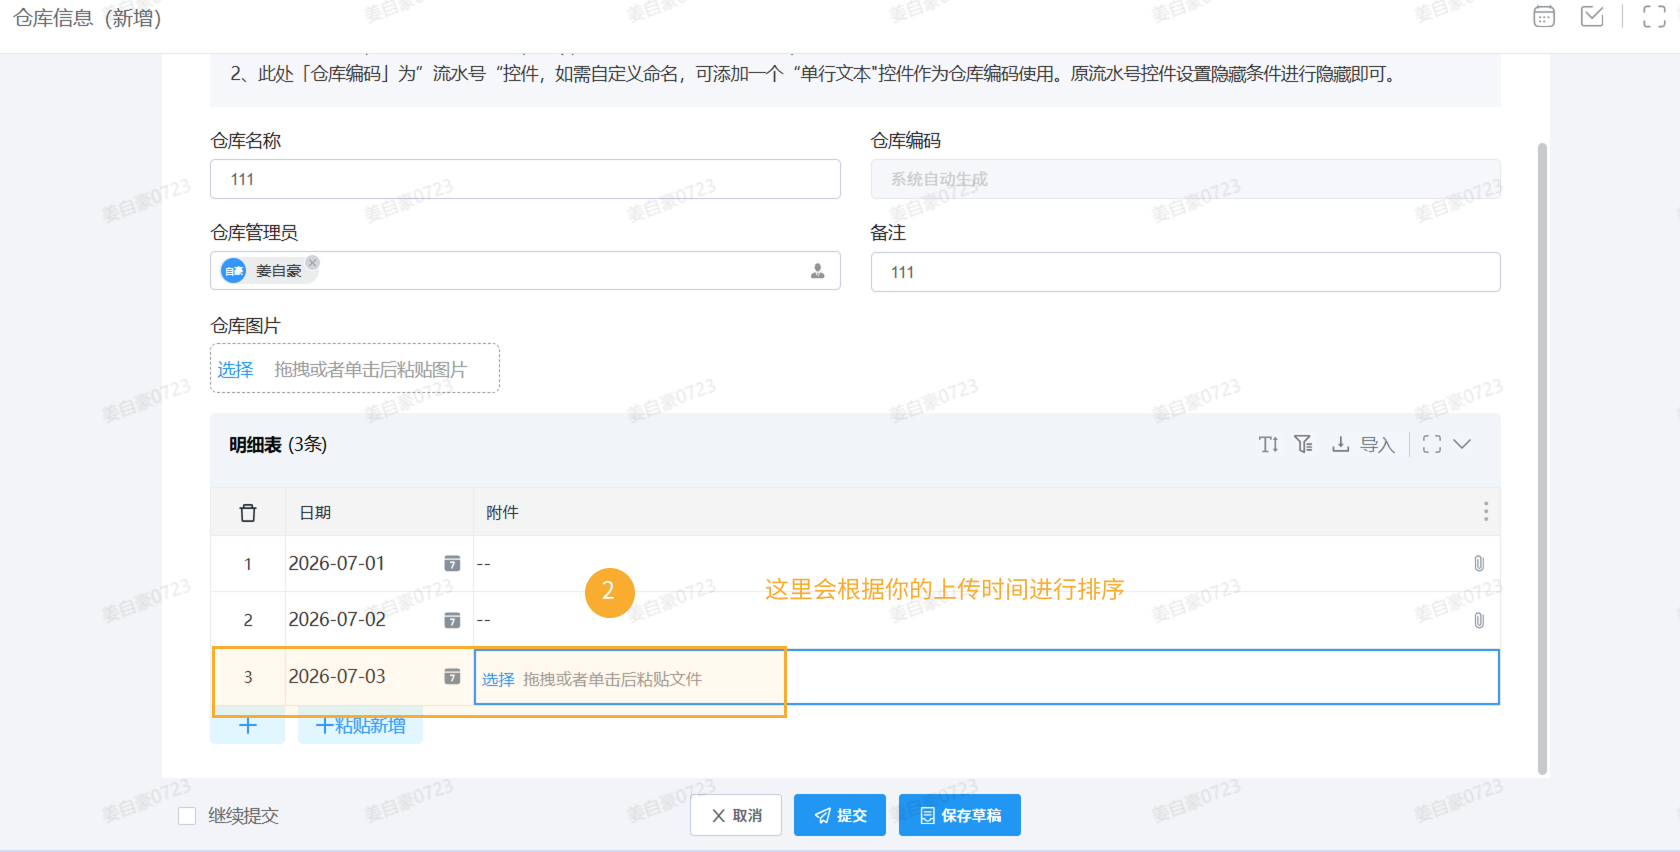Click the 附件 column header

(x=986, y=512)
